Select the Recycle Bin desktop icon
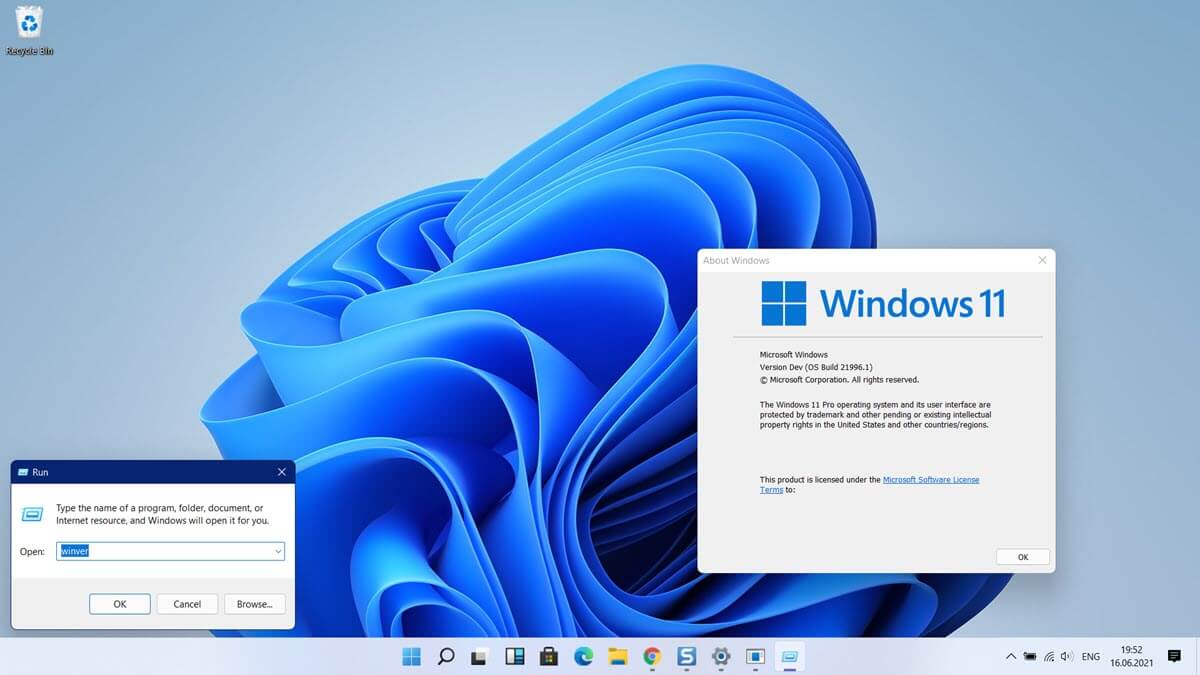Screen dimensions: 1200x675 coord(30,30)
